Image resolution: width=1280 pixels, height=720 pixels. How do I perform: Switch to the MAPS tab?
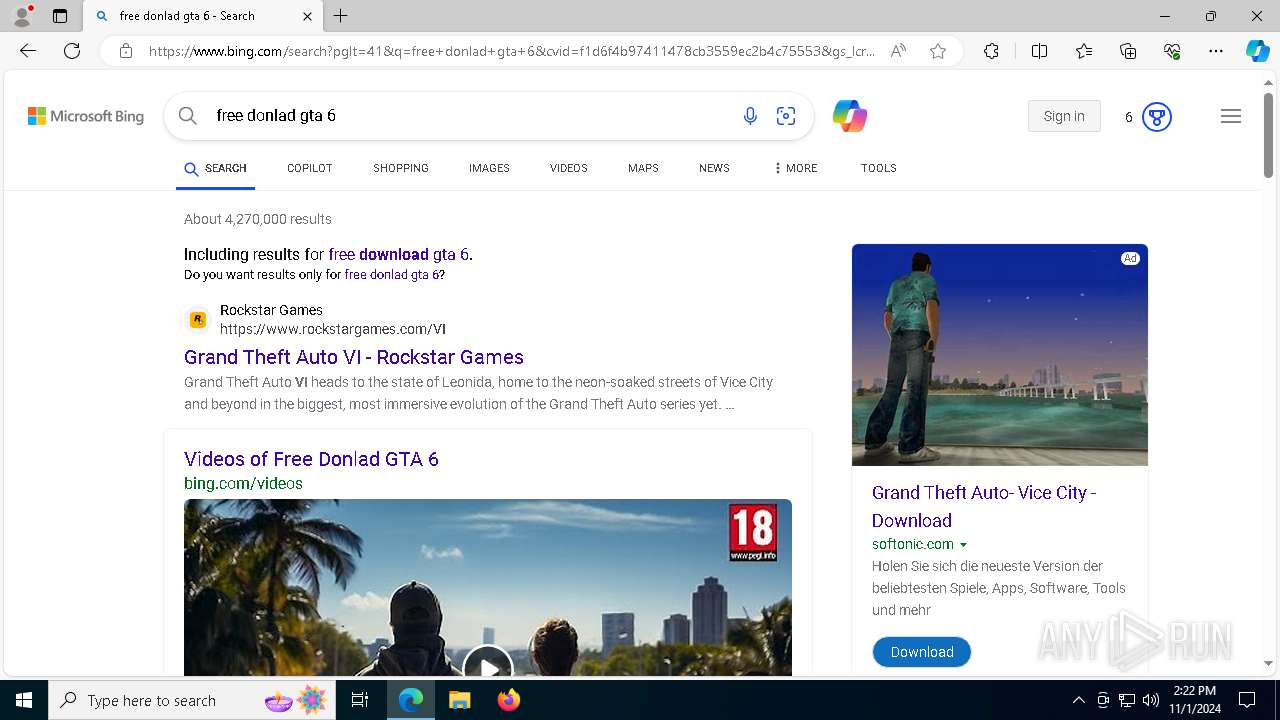coord(643,168)
